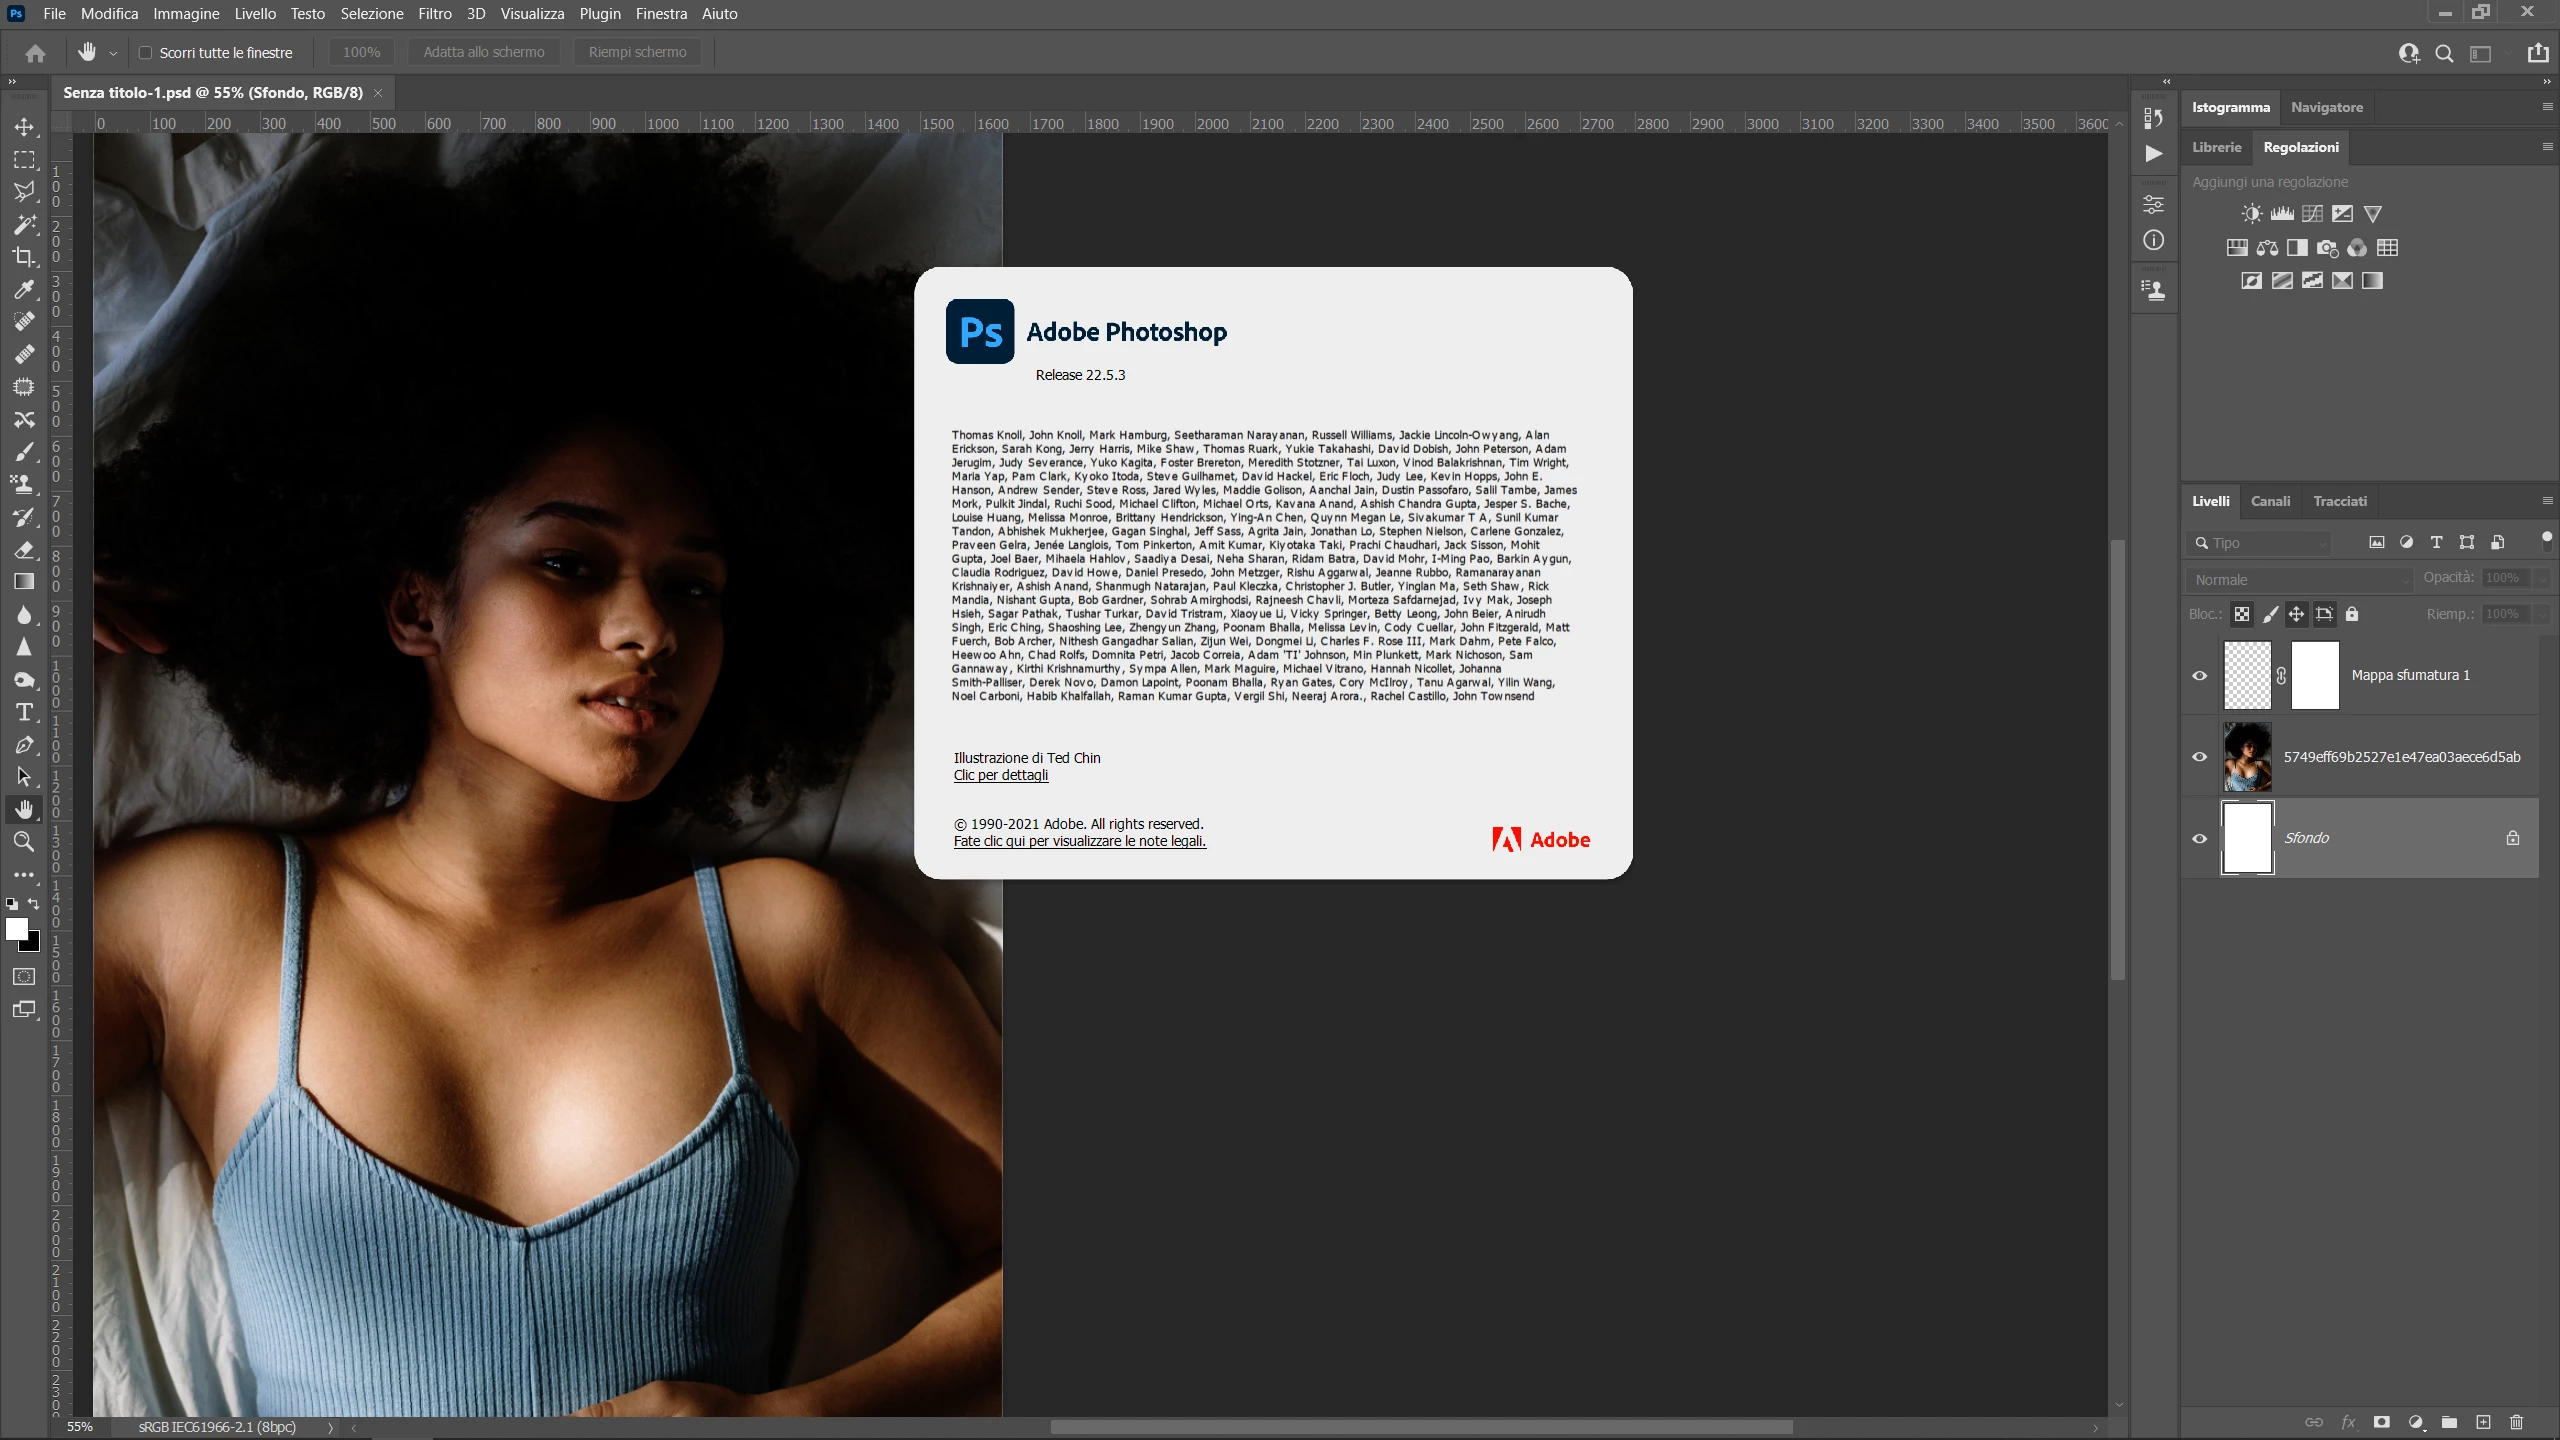This screenshot has height=1440, width=2560.
Task: Open the Normale blend mode dropdown
Action: click(2301, 580)
